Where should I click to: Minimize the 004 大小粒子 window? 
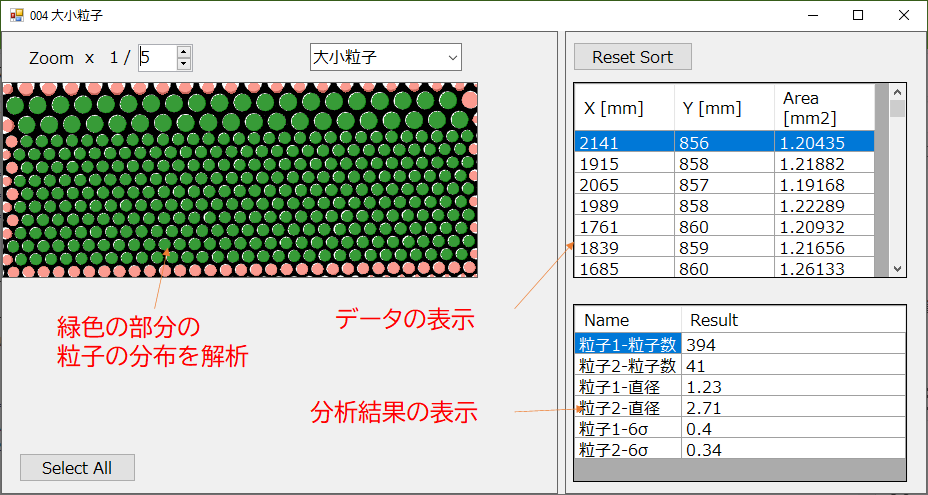[x=811, y=15]
